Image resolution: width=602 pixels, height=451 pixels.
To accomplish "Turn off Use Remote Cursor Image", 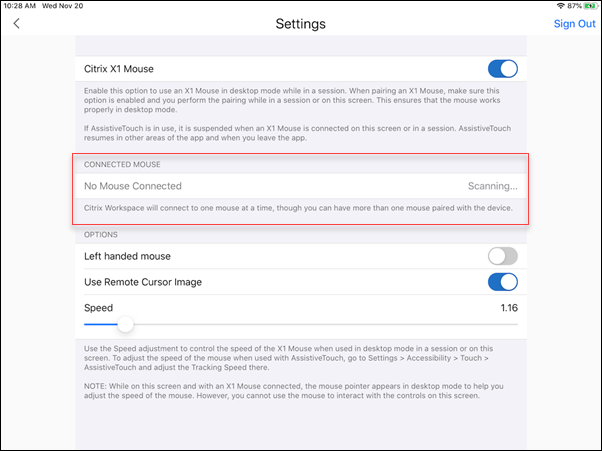I will pos(502,282).
